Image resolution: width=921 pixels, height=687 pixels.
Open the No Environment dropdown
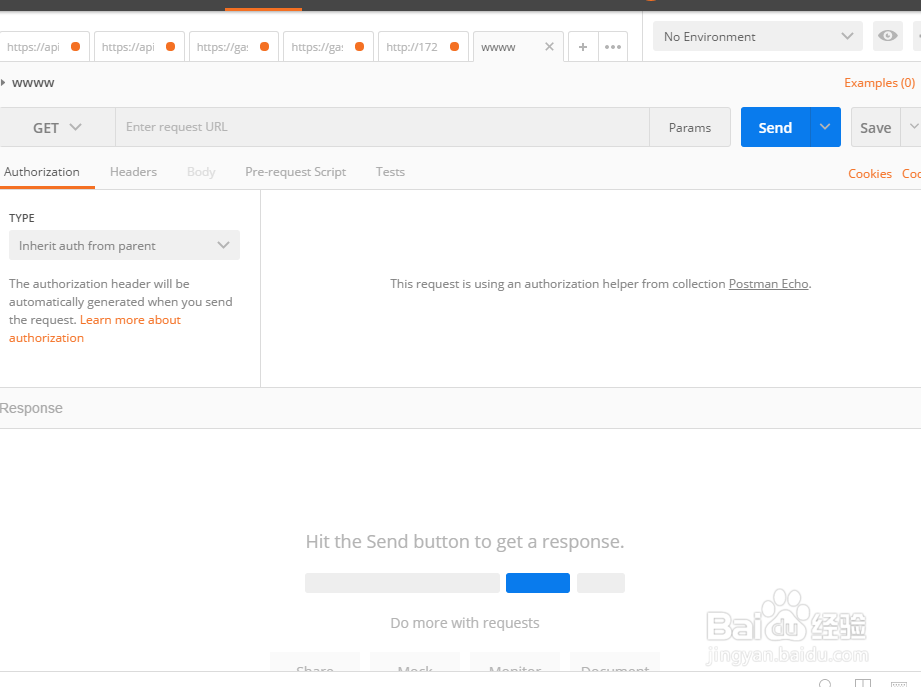point(757,36)
